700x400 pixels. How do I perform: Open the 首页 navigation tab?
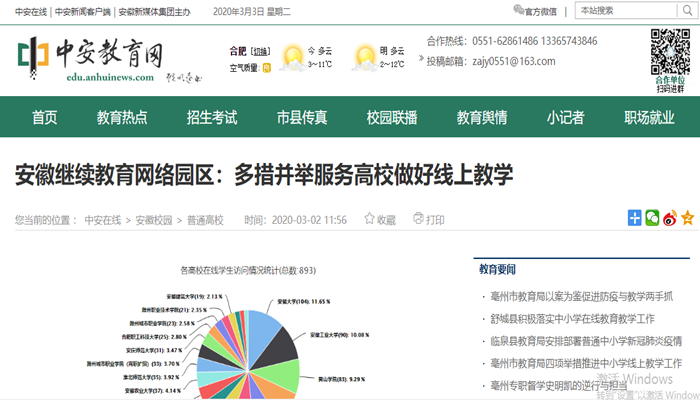click(x=45, y=117)
